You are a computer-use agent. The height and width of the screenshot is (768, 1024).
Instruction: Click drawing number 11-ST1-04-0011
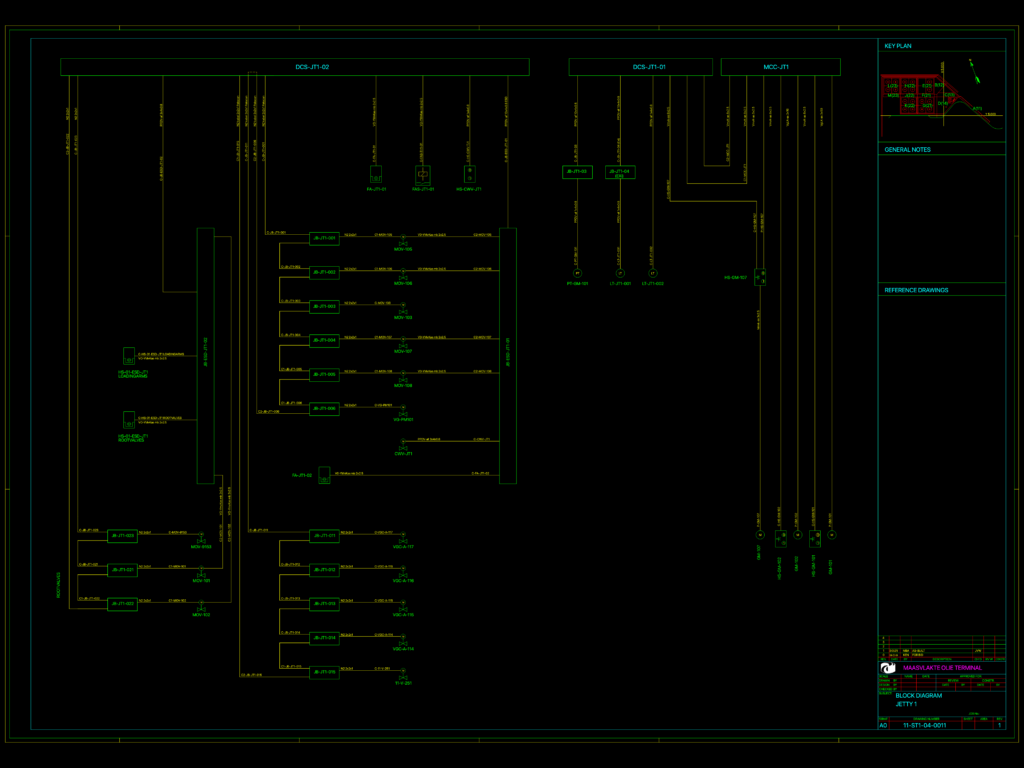click(925, 726)
